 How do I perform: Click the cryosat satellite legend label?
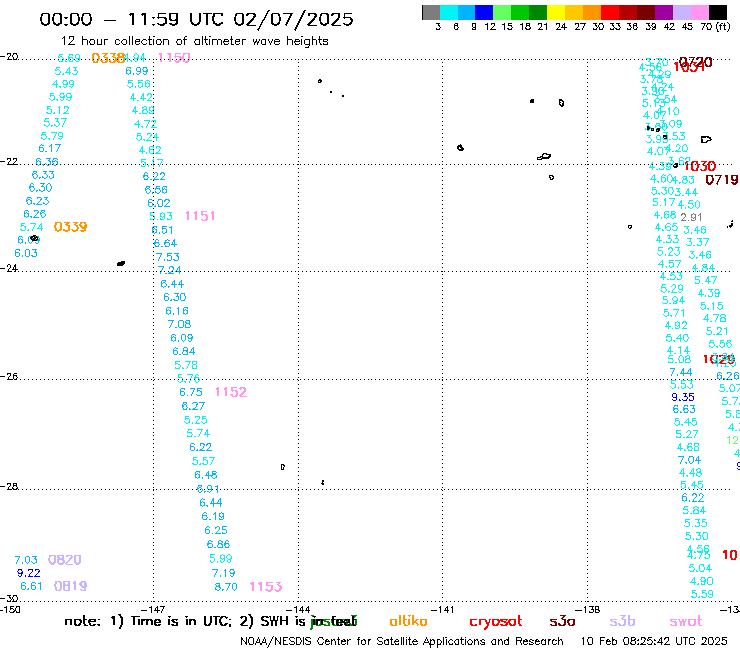pyautogui.click(x=496, y=622)
